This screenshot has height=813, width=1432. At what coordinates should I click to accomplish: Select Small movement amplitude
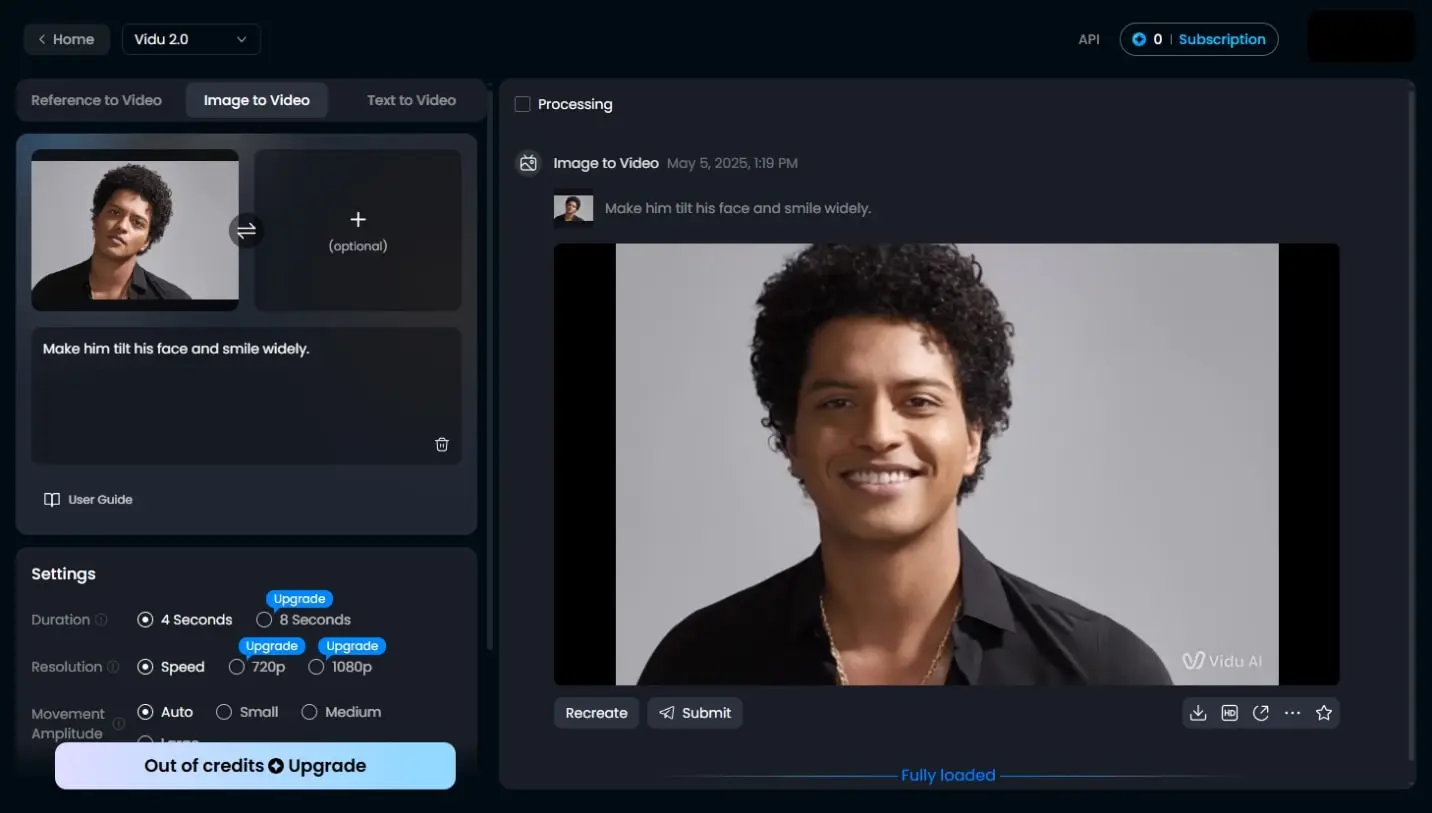[x=247, y=712]
